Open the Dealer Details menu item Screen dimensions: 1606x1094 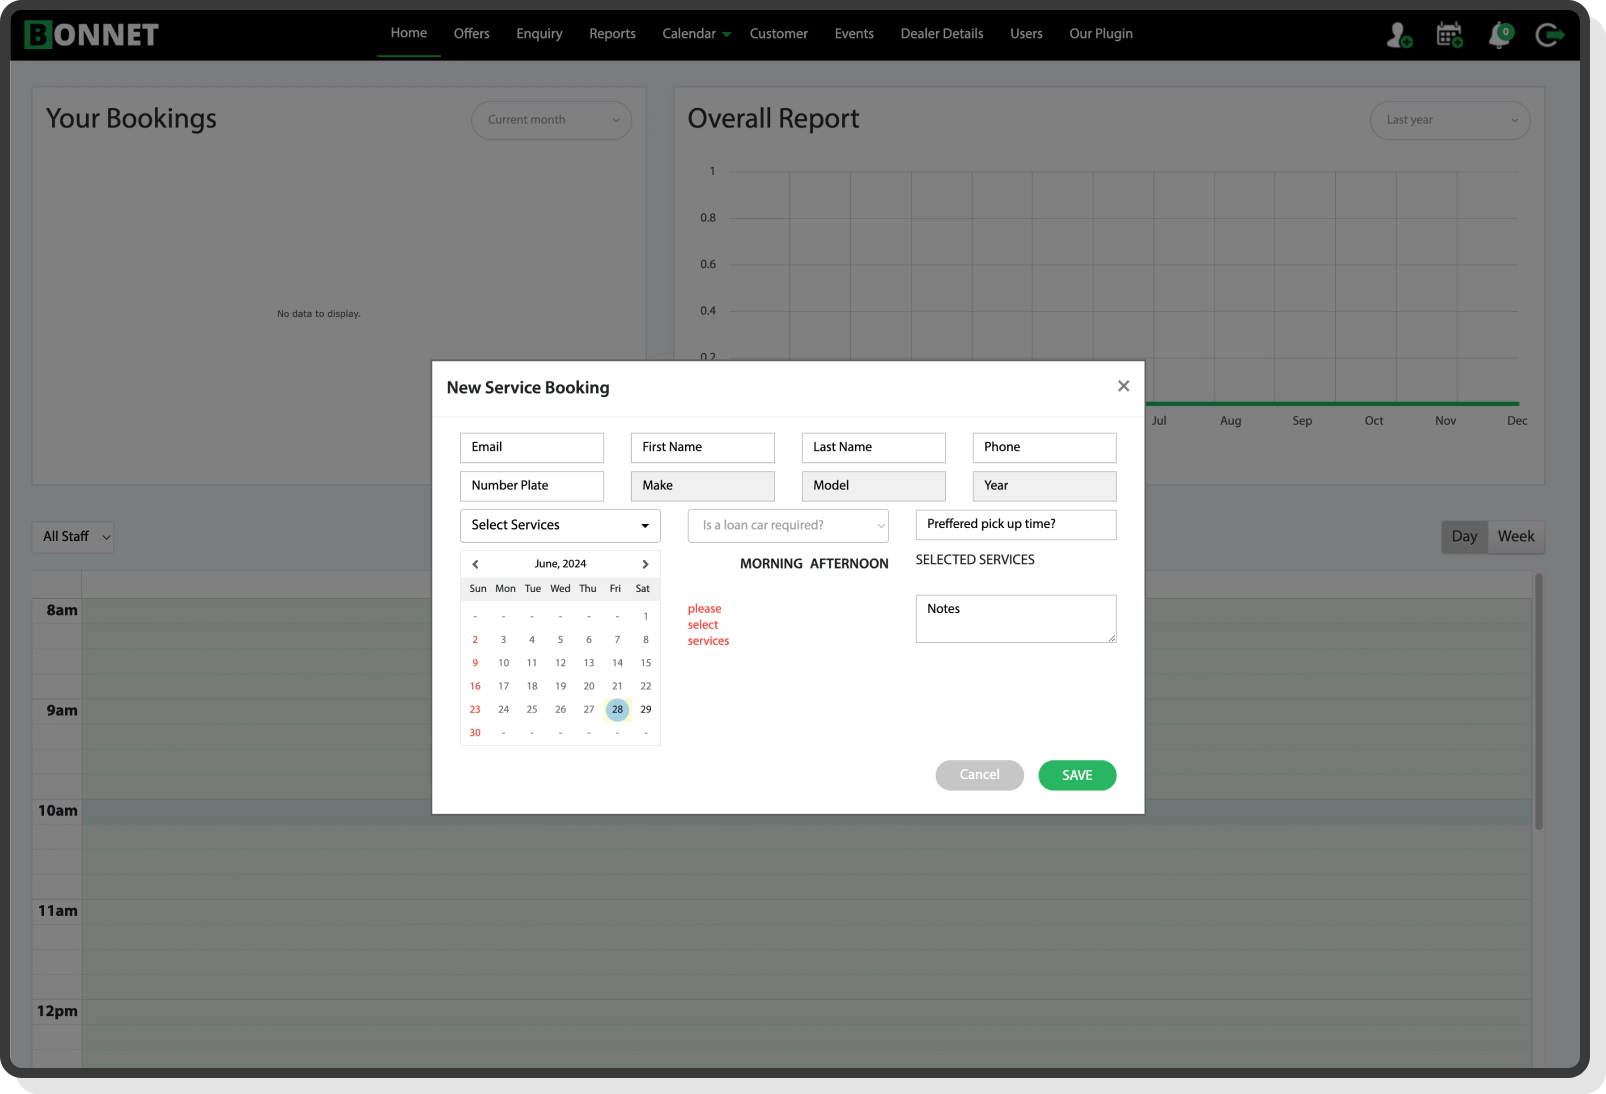pyautogui.click(x=940, y=33)
